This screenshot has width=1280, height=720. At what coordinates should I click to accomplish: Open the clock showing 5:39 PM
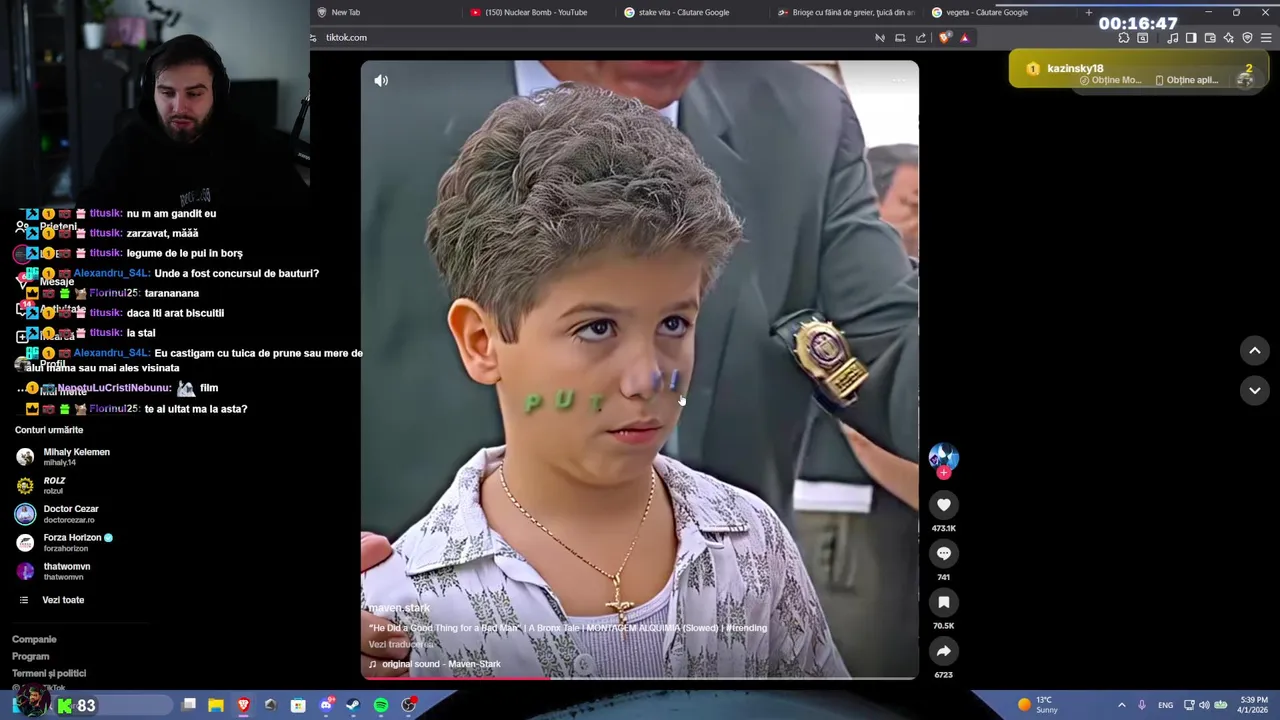(1254, 705)
